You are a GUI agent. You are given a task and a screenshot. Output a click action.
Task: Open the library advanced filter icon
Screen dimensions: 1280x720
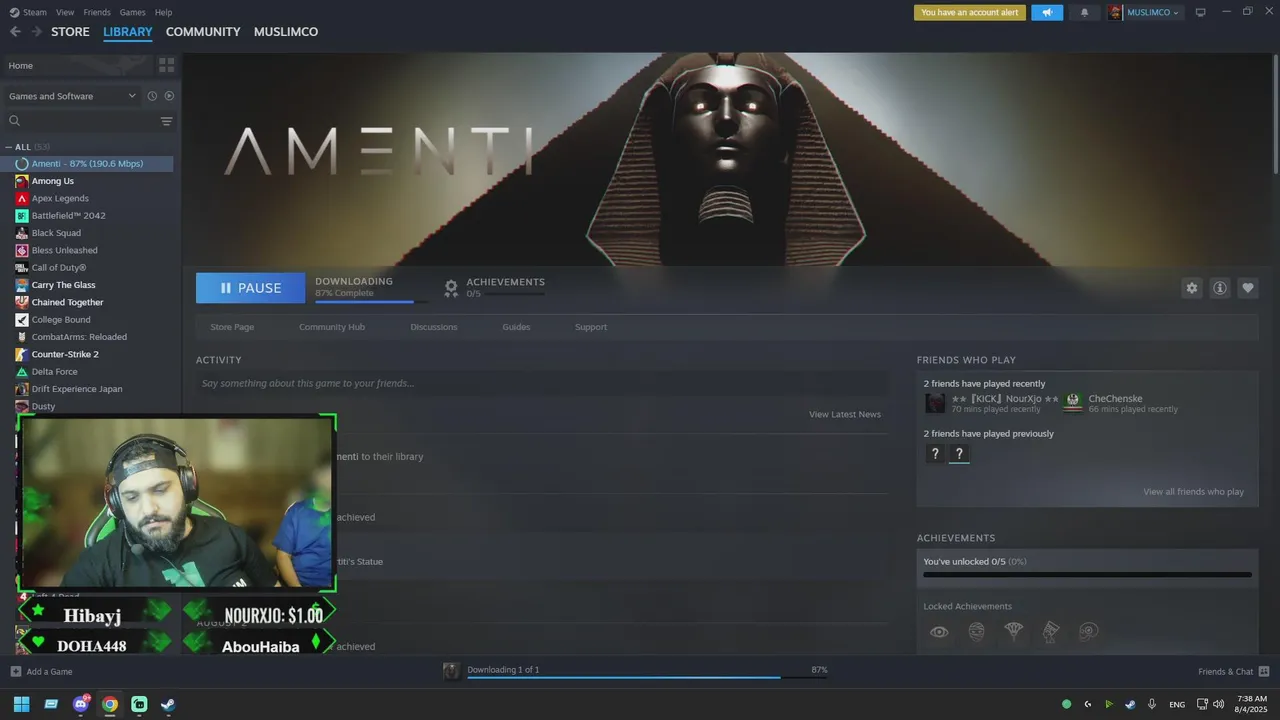click(x=166, y=121)
